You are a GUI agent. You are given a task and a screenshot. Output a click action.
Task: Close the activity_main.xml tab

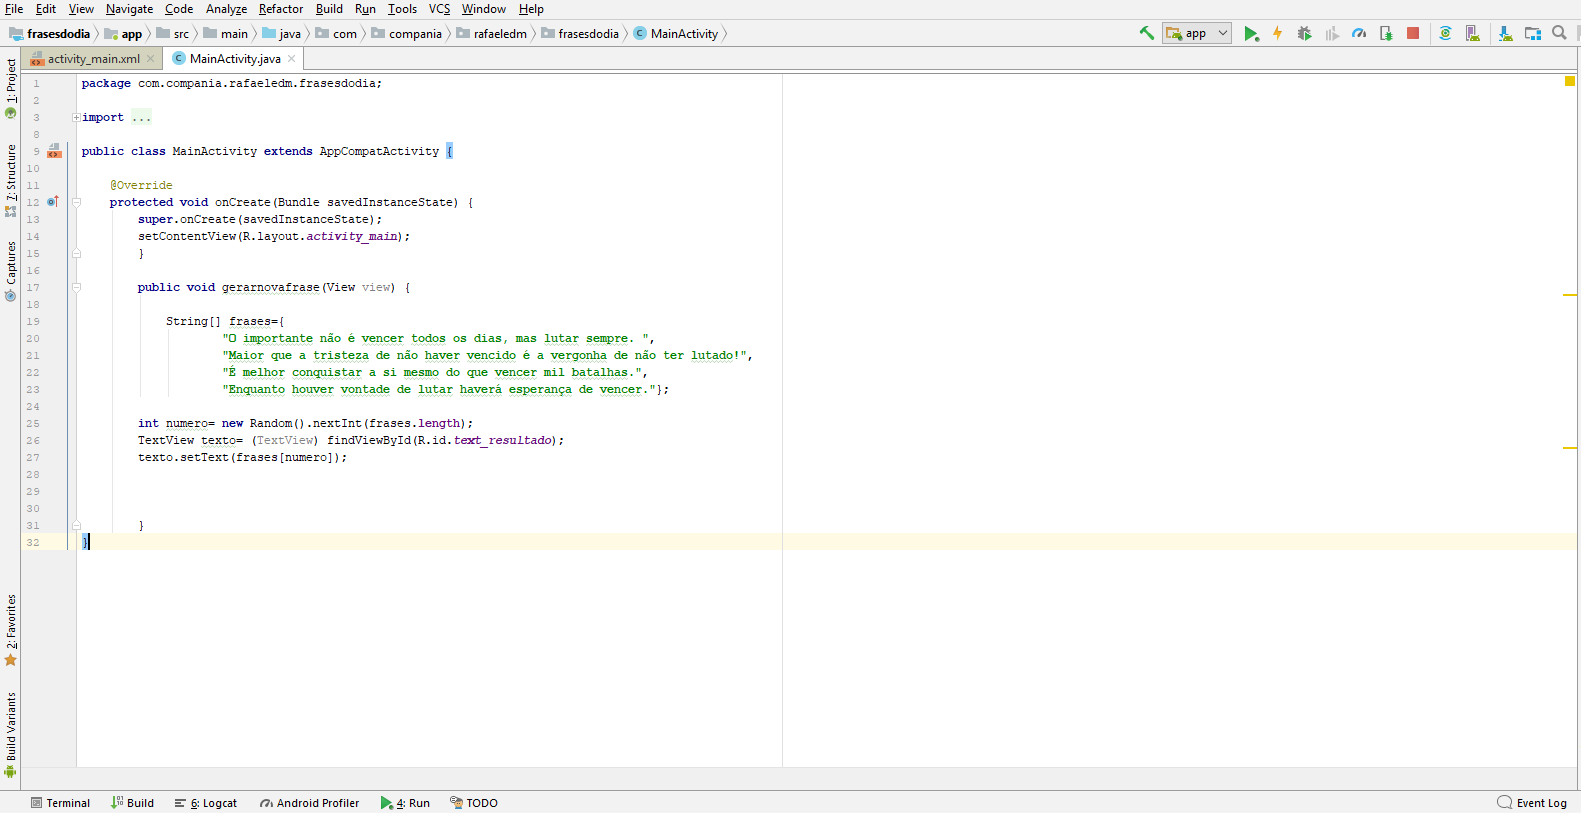coord(151,59)
